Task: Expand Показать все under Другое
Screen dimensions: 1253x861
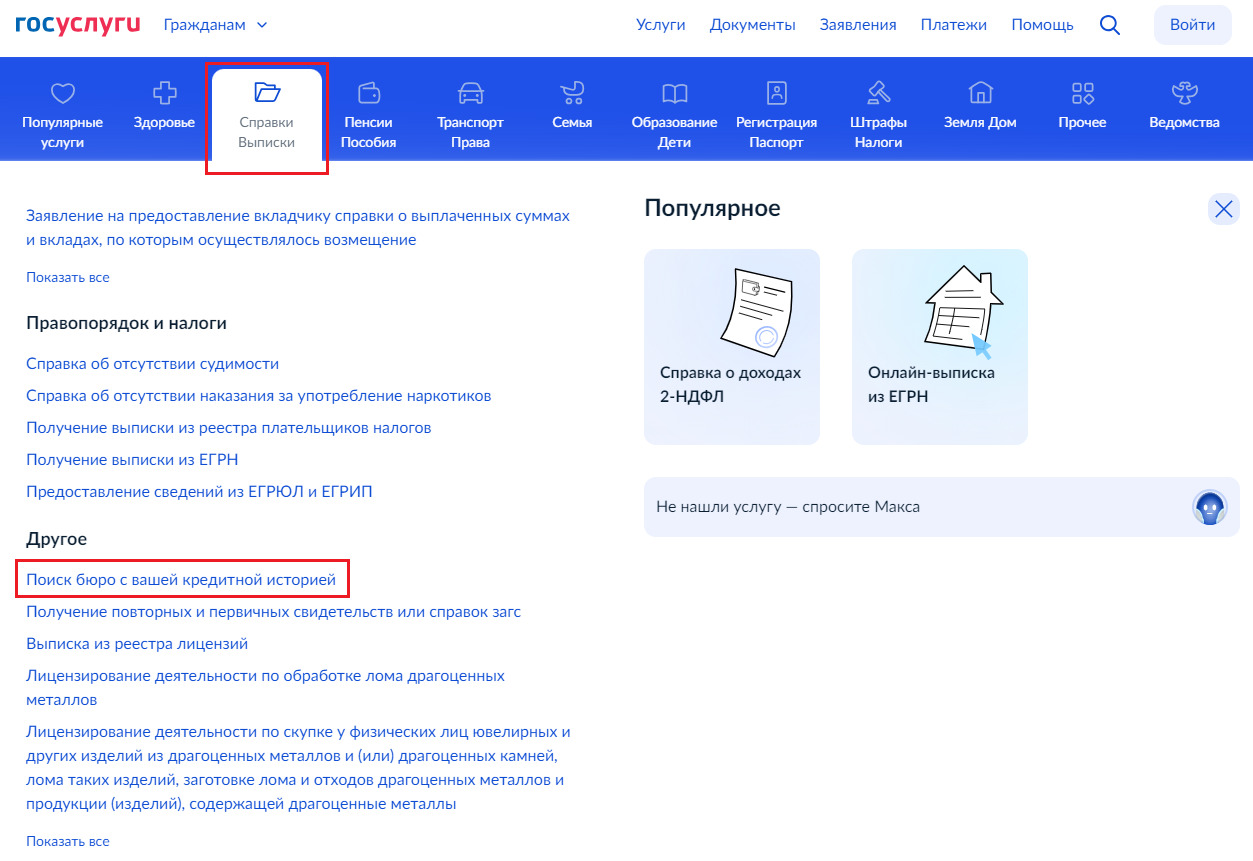Action: [68, 841]
